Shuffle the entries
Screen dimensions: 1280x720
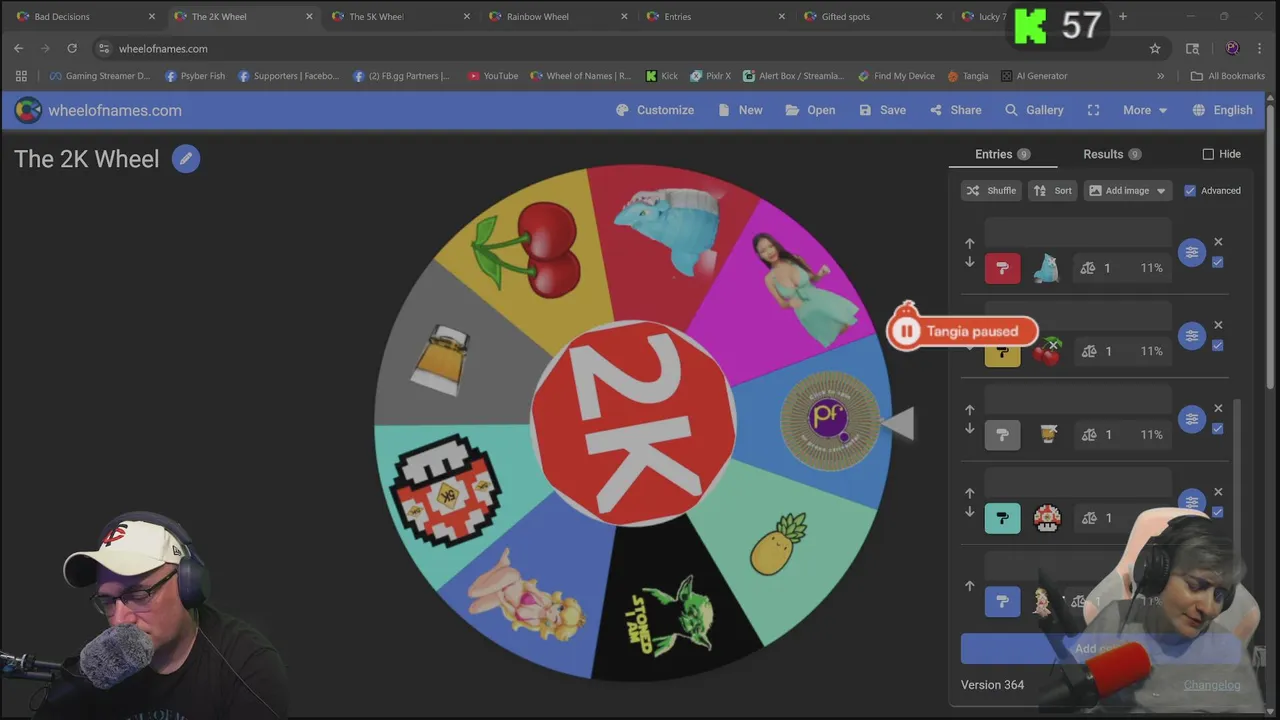991,190
